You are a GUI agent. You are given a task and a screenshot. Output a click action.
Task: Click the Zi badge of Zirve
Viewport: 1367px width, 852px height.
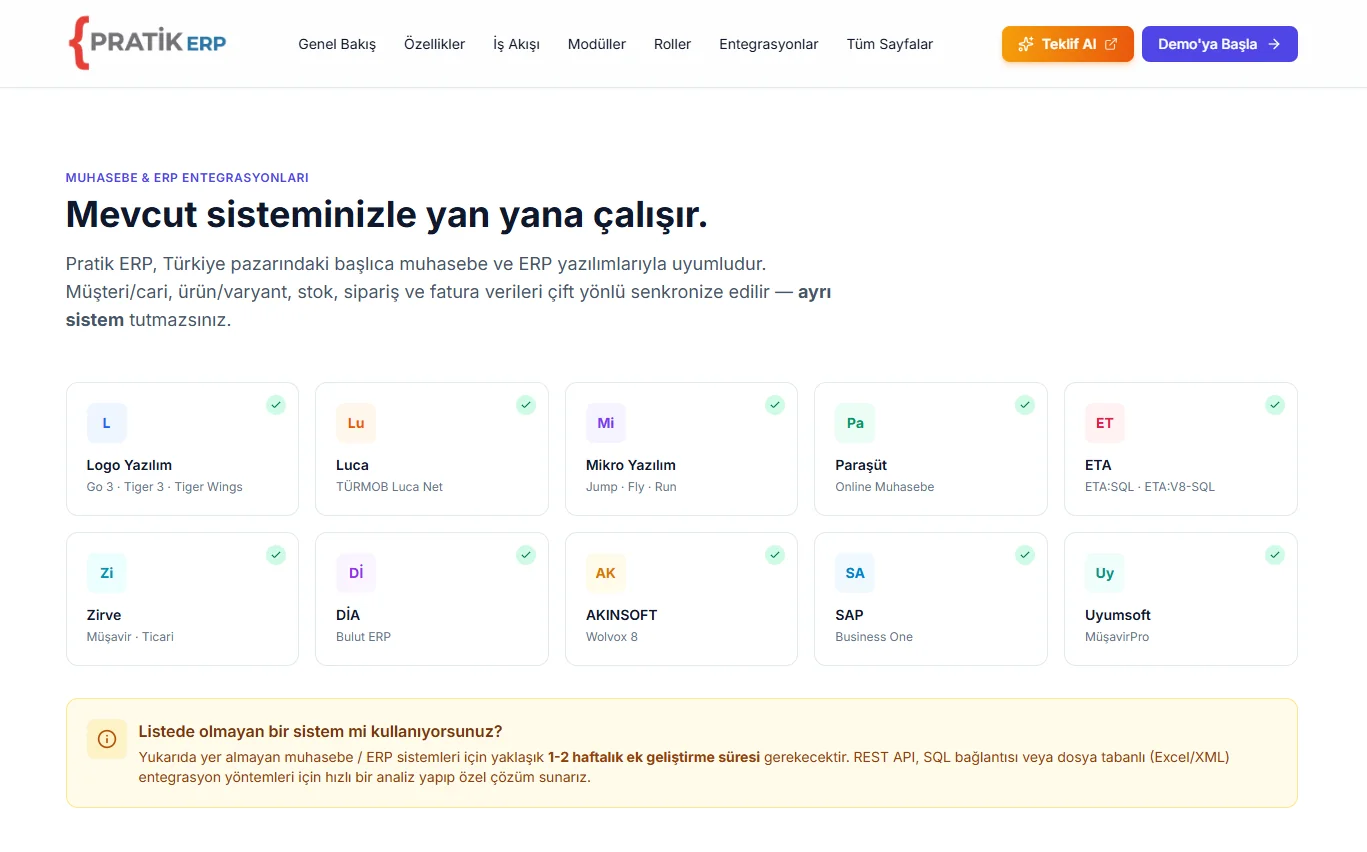point(107,573)
